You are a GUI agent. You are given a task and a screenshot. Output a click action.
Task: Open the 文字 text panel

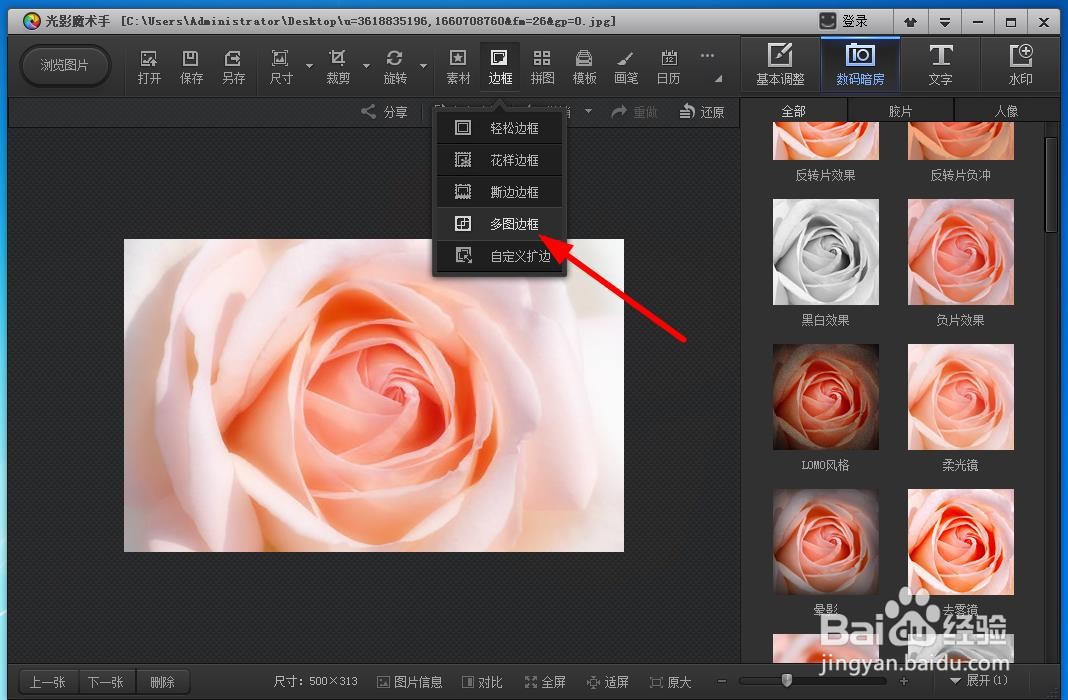941,65
